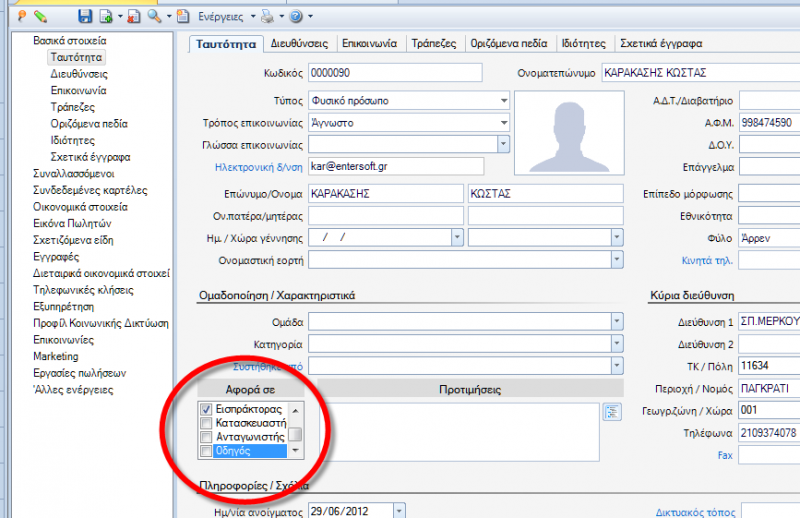Toggle the Εισπράκτορας checkbox
This screenshot has height=518, width=800.
coord(206,409)
